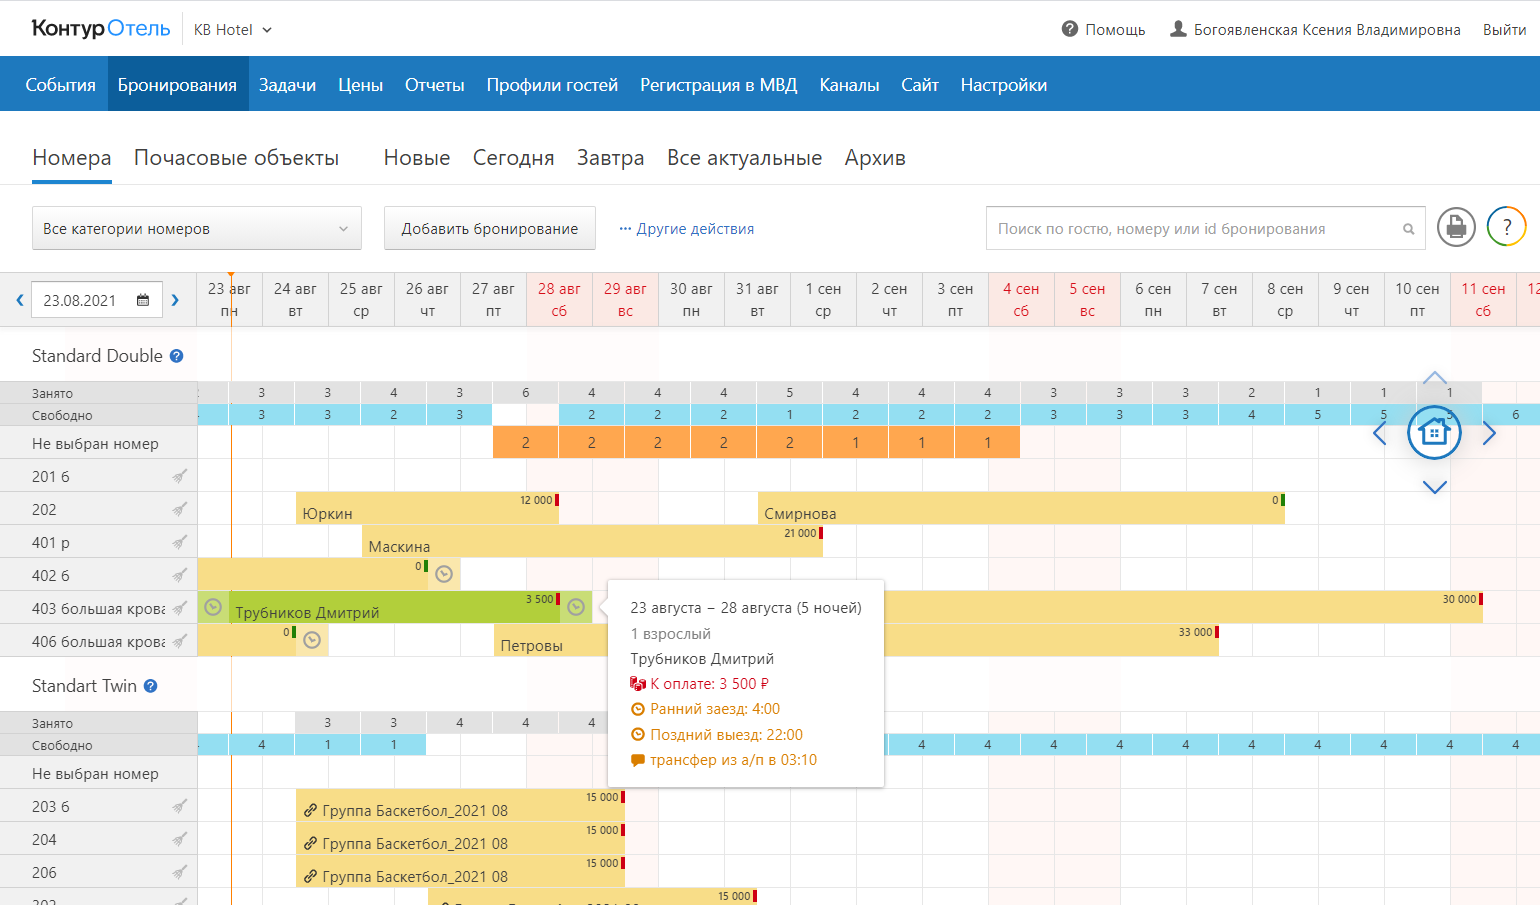Click the home icon in the navigation pad

click(x=1434, y=433)
